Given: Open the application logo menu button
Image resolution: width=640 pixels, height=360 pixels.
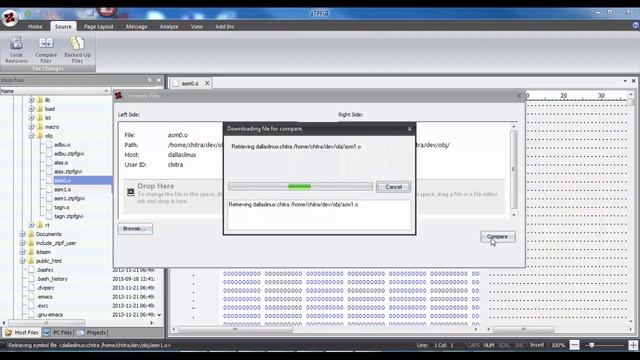Looking at the screenshot, I should 9,18.
